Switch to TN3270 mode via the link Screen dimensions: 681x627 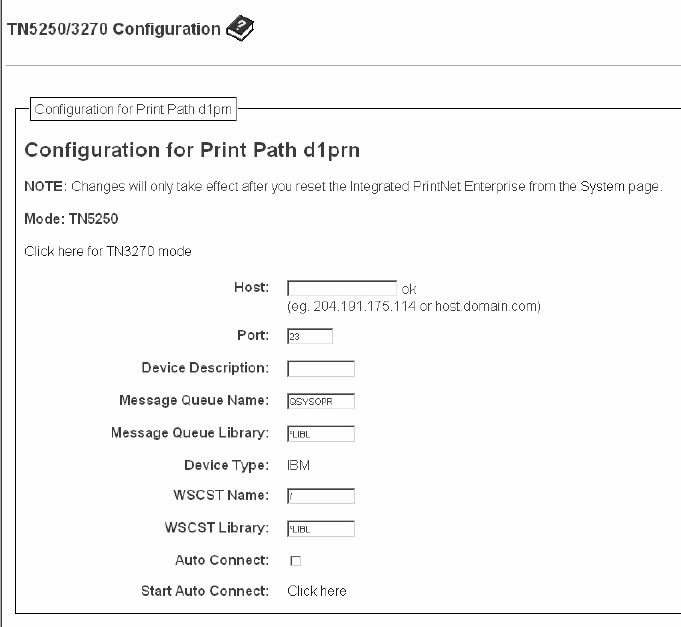pyautogui.click(x=108, y=251)
